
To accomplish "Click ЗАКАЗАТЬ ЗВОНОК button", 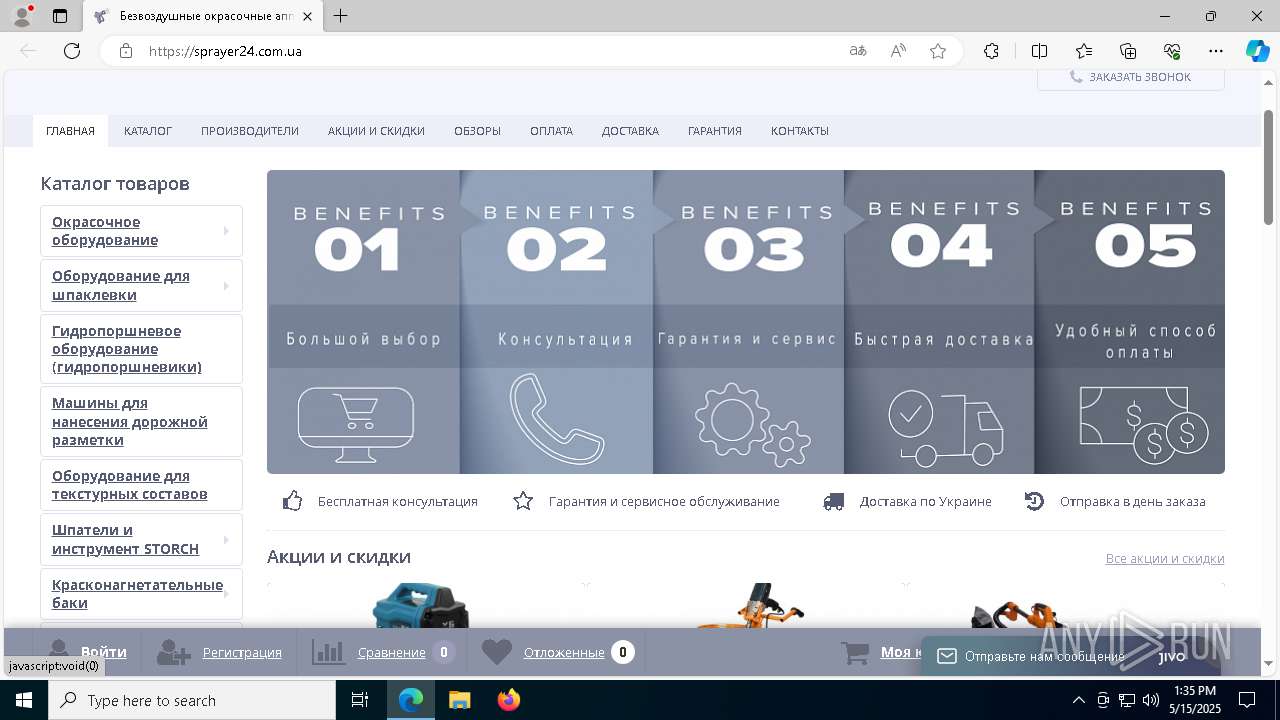I will click(x=1131, y=78).
